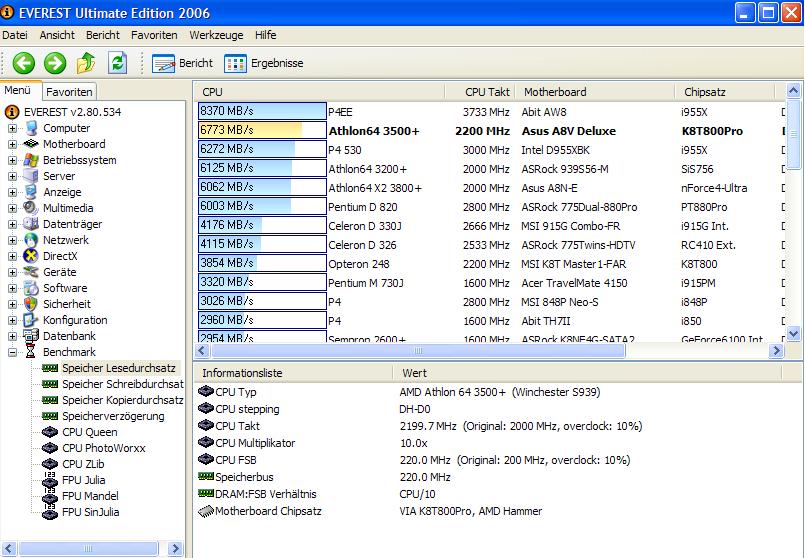The height and width of the screenshot is (558, 805).
Task: Open the Favoriten menu in the menu bar
Action: 154,35
